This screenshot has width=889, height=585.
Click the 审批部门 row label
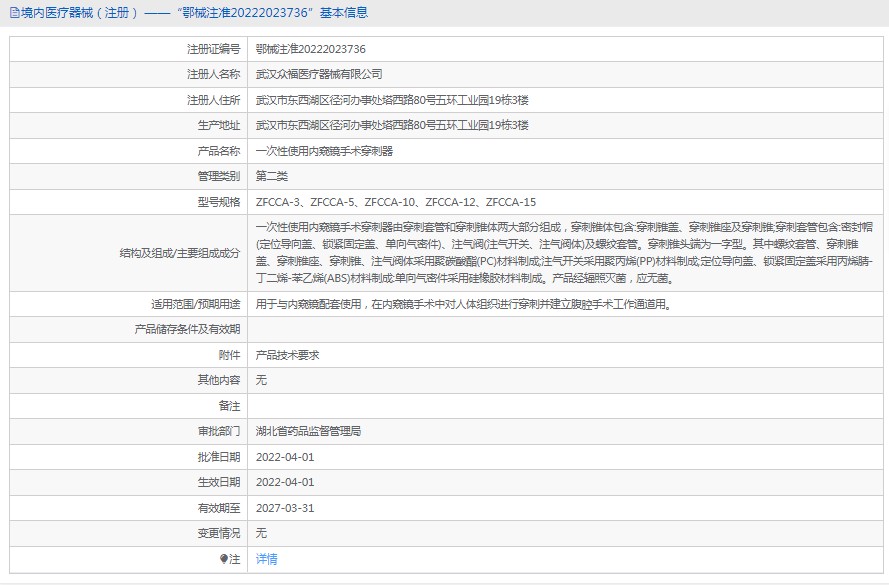(219, 431)
